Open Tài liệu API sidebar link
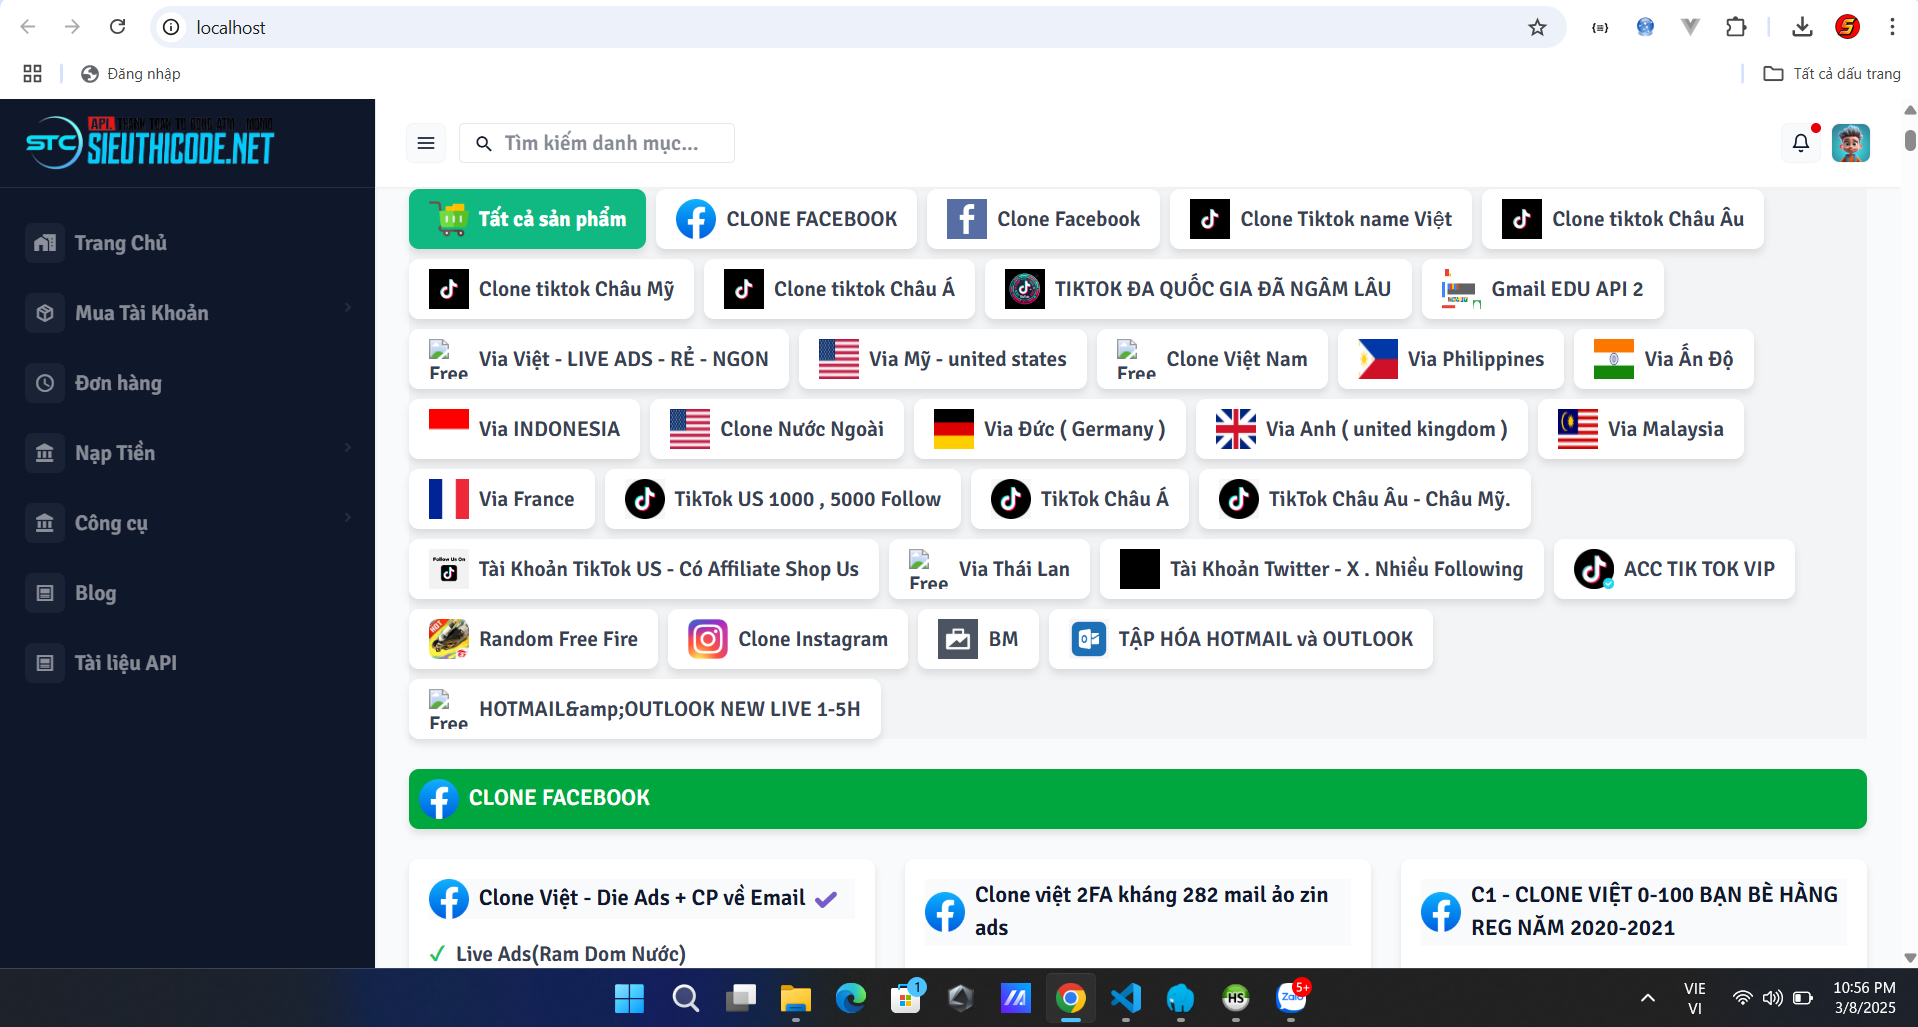The width and height of the screenshot is (1918, 1027). [x=125, y=663]
